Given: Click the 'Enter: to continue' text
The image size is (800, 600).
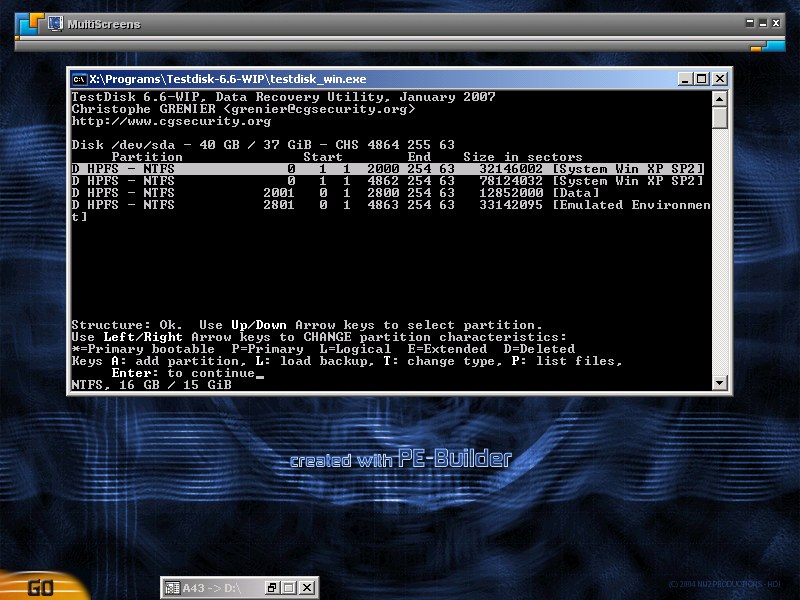Looking at the screenshot, I should [x=184, y=373].
